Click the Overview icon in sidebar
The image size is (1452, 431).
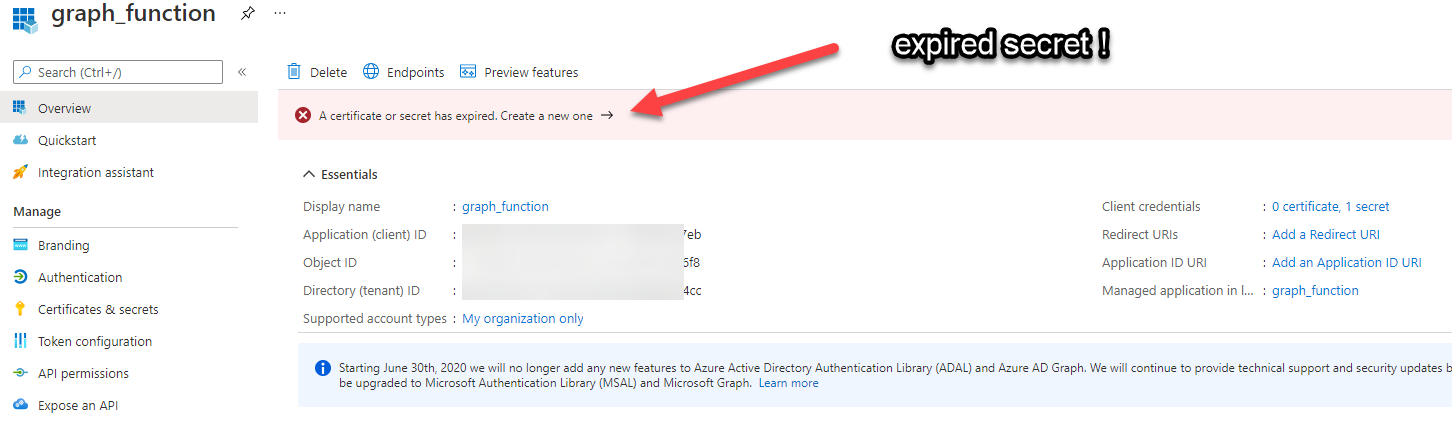click(x=20, y=108)
